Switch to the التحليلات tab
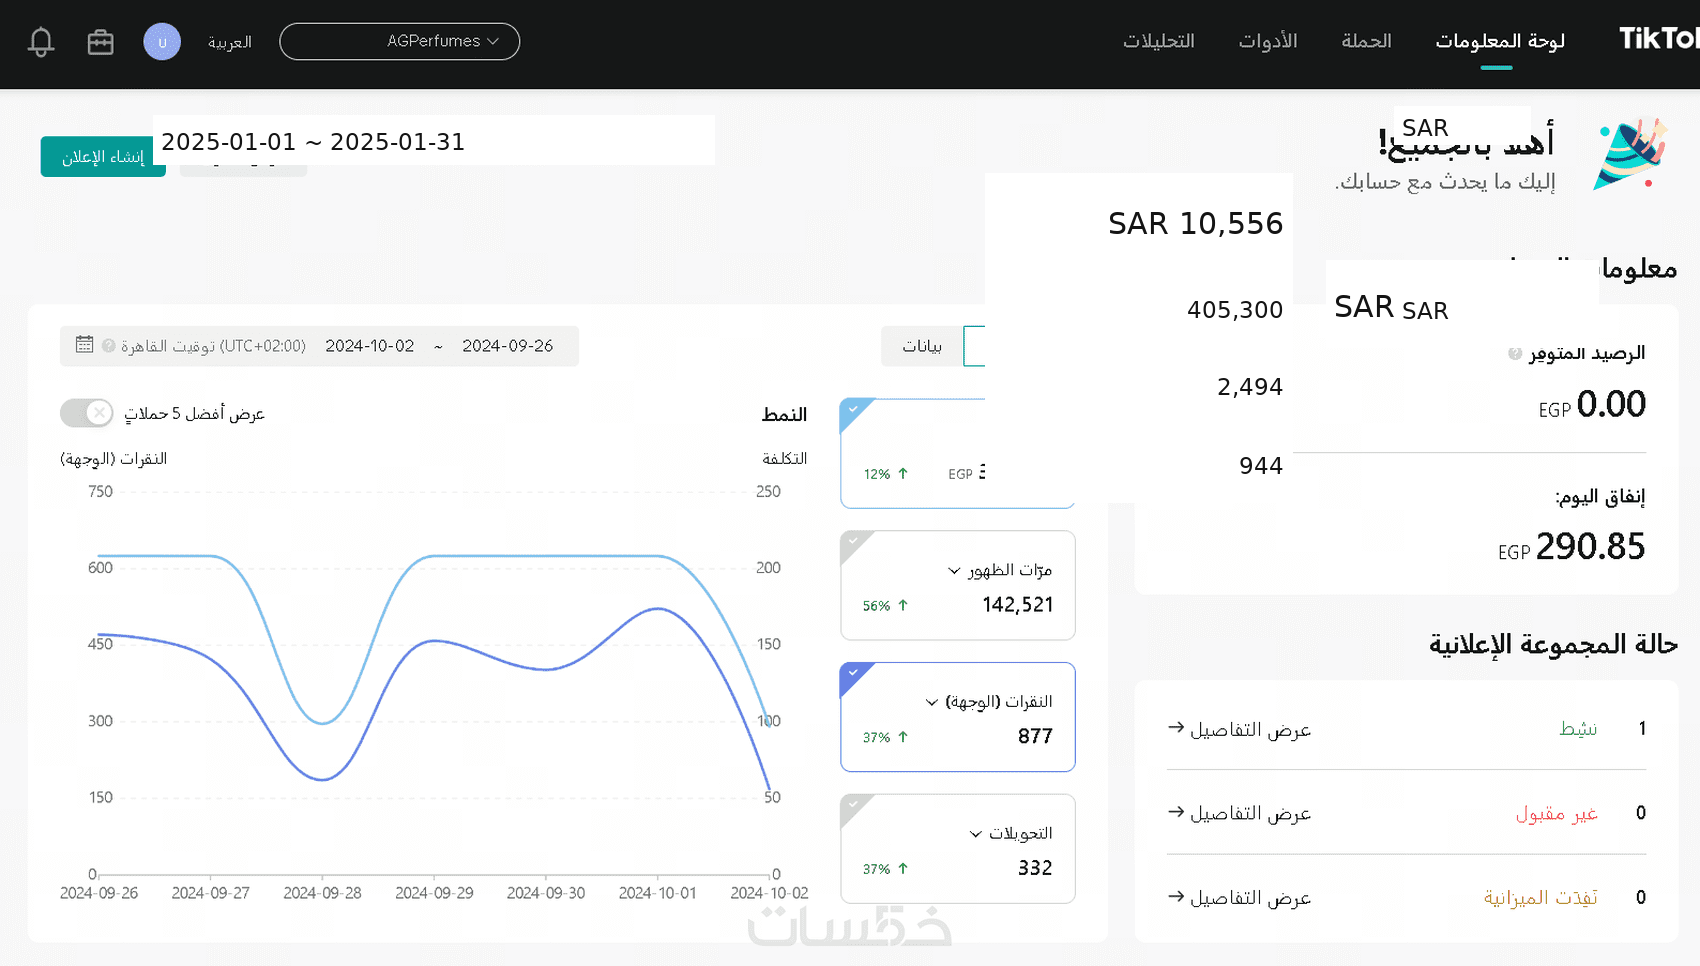The image size is (1700, 966). [1158, 41]
